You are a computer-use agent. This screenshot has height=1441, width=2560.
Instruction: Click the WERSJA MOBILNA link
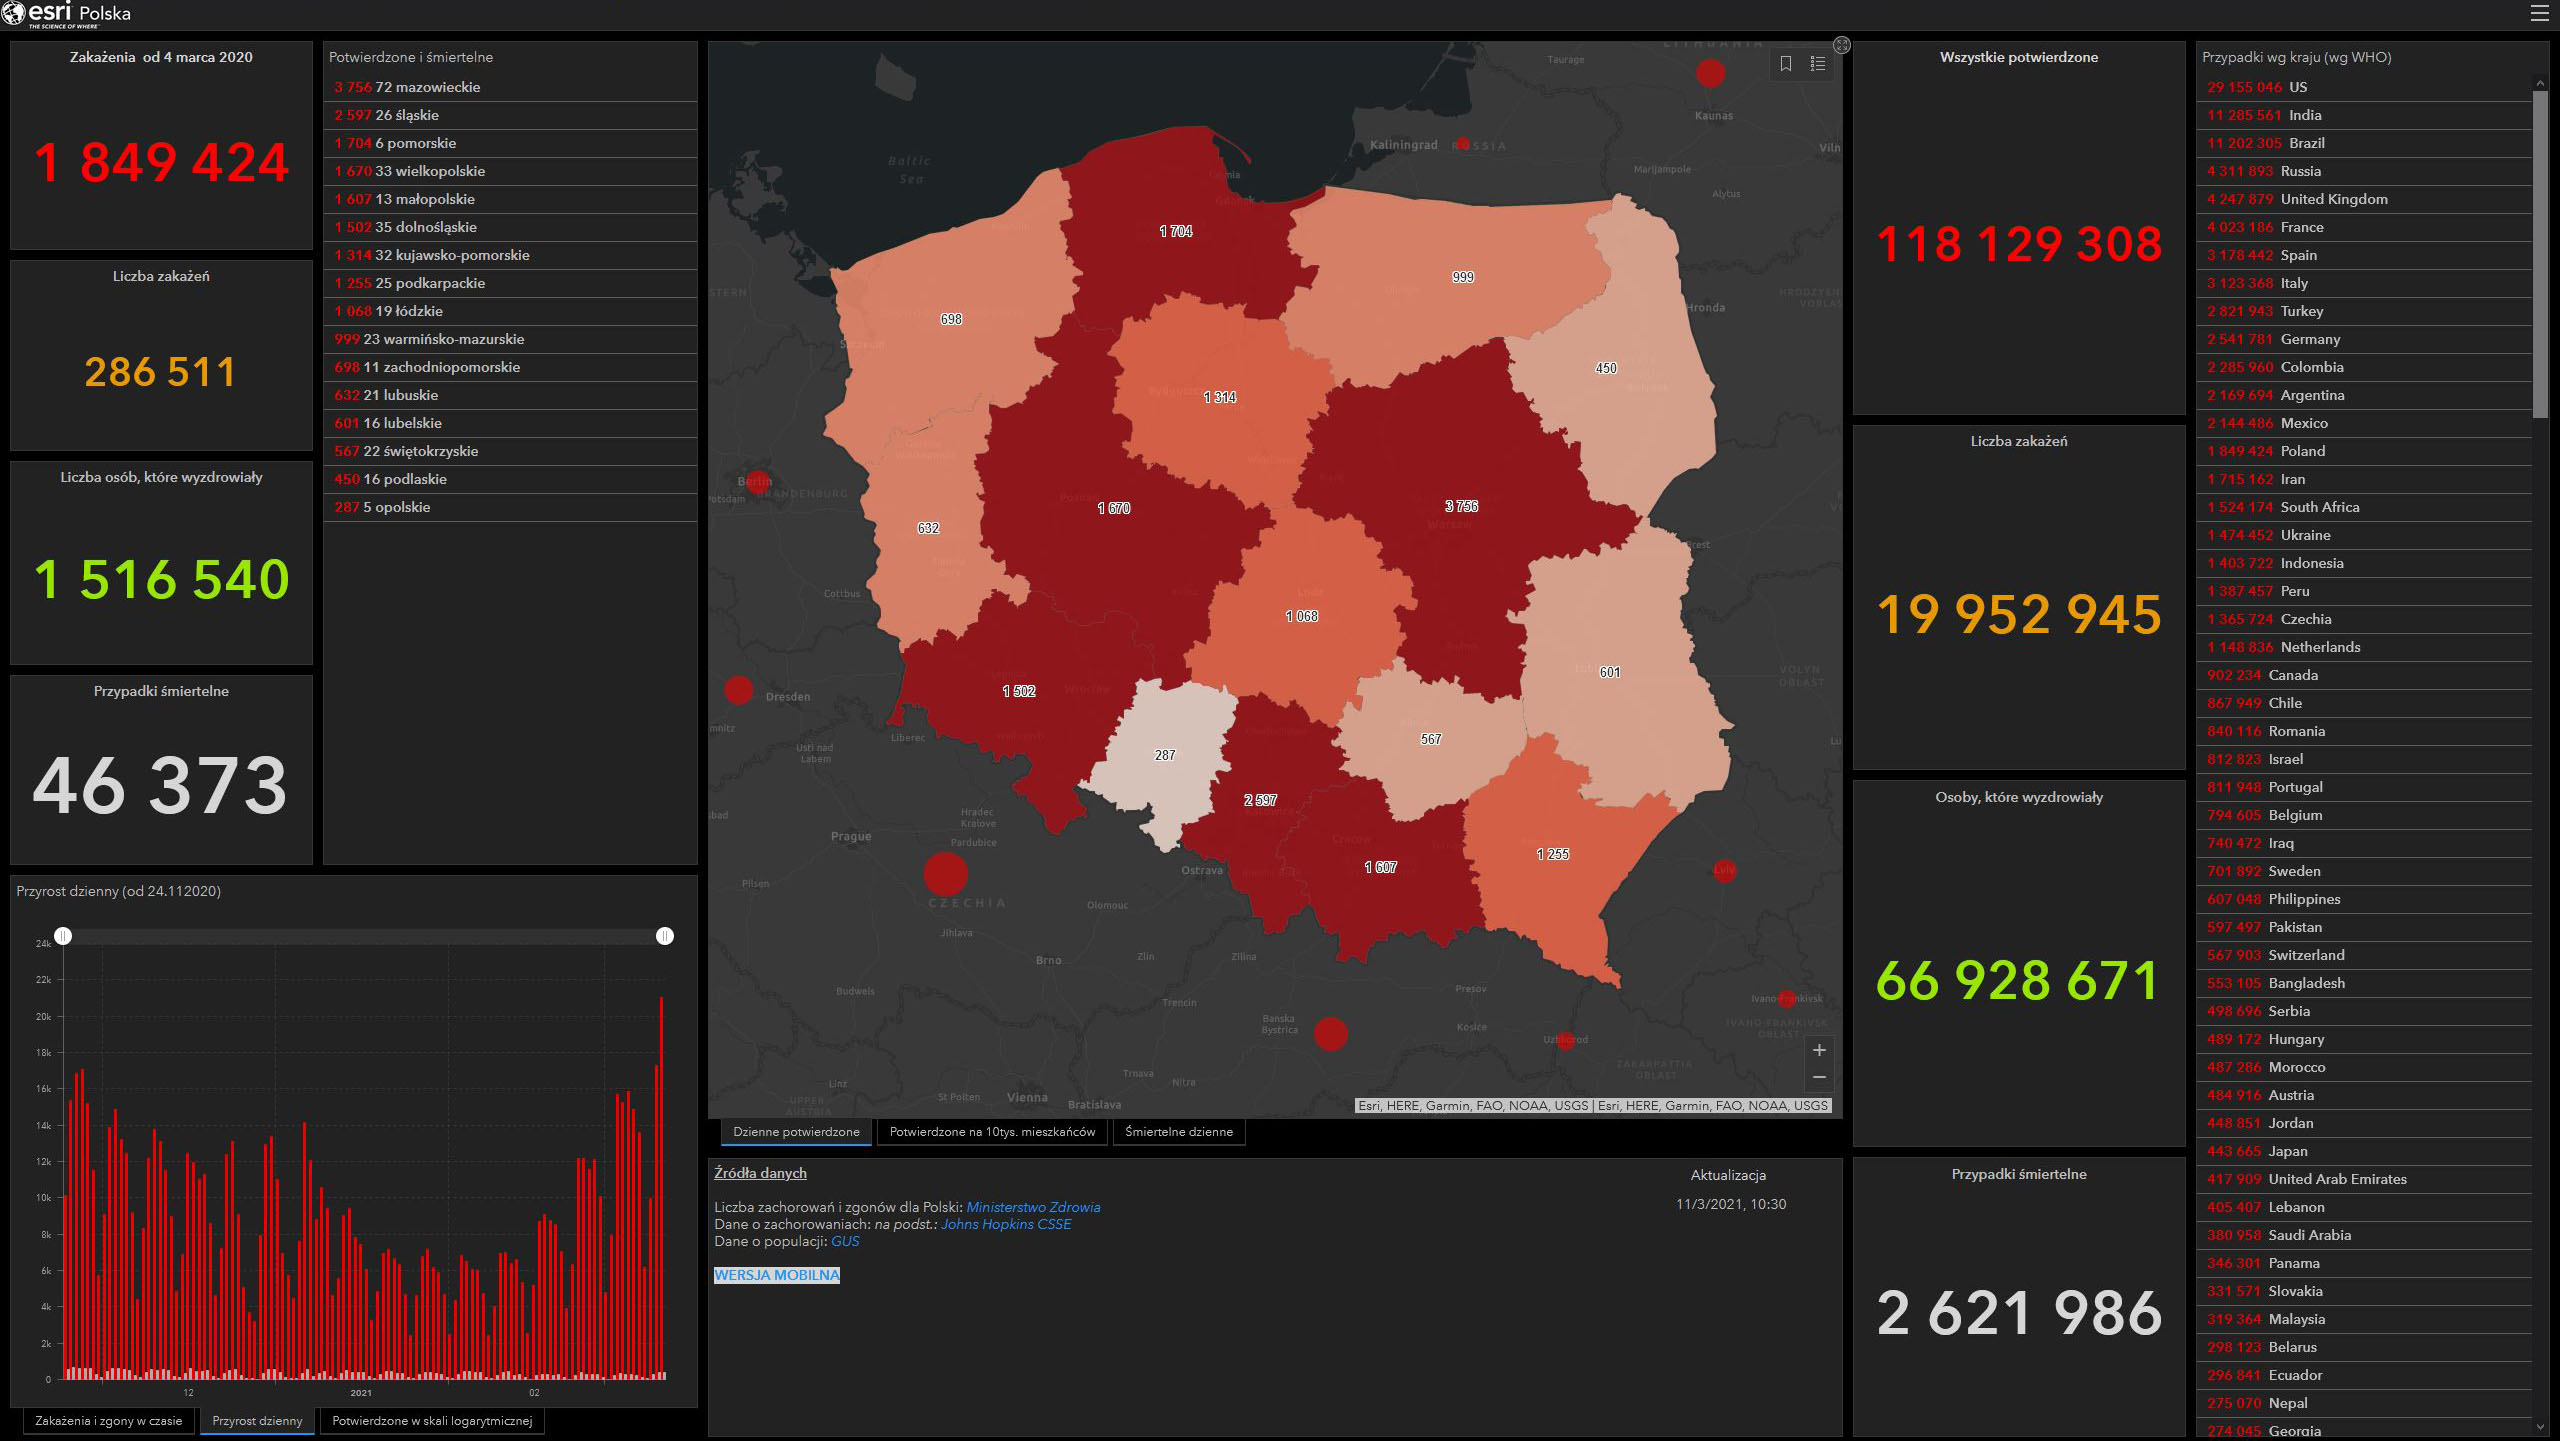click(777, 1275)
